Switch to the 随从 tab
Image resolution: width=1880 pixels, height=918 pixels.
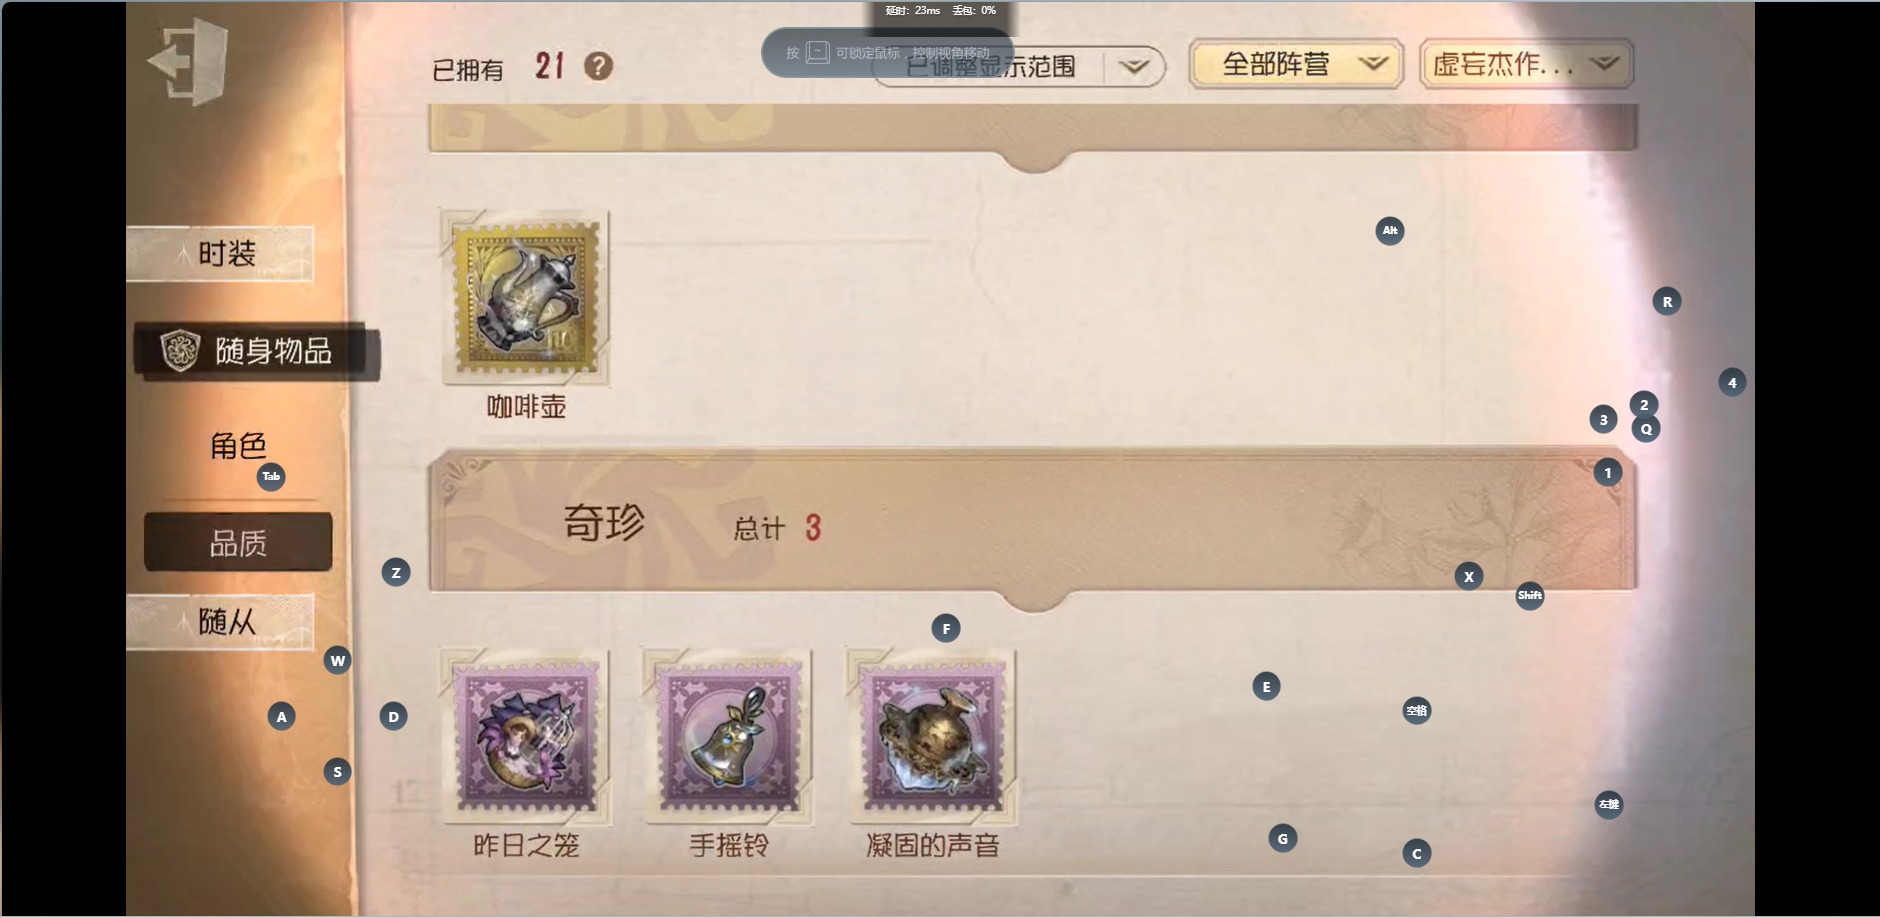[220, 622]
